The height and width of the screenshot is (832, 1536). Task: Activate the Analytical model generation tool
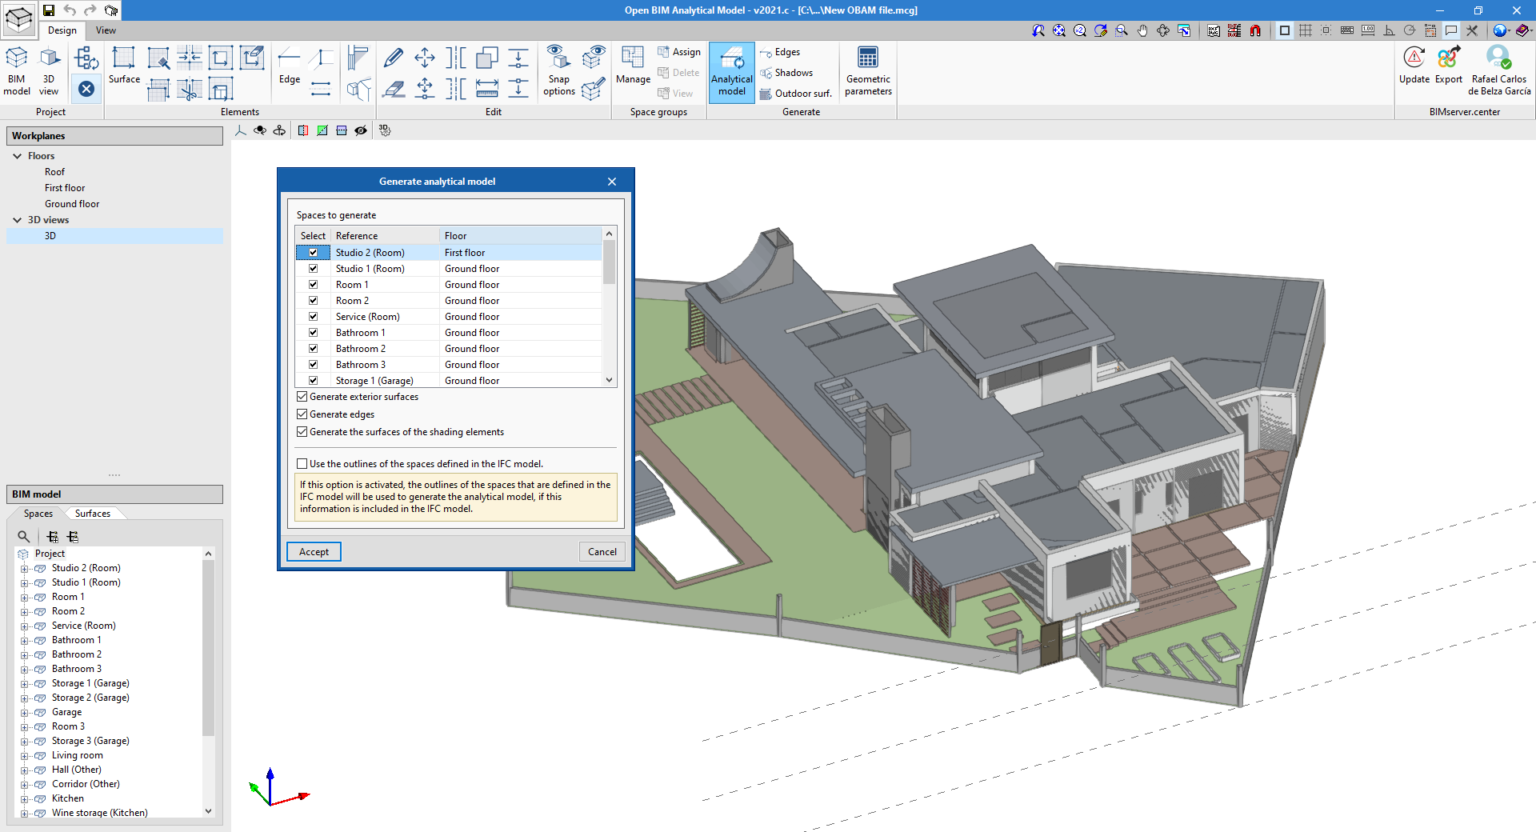(x=731, y=70)
